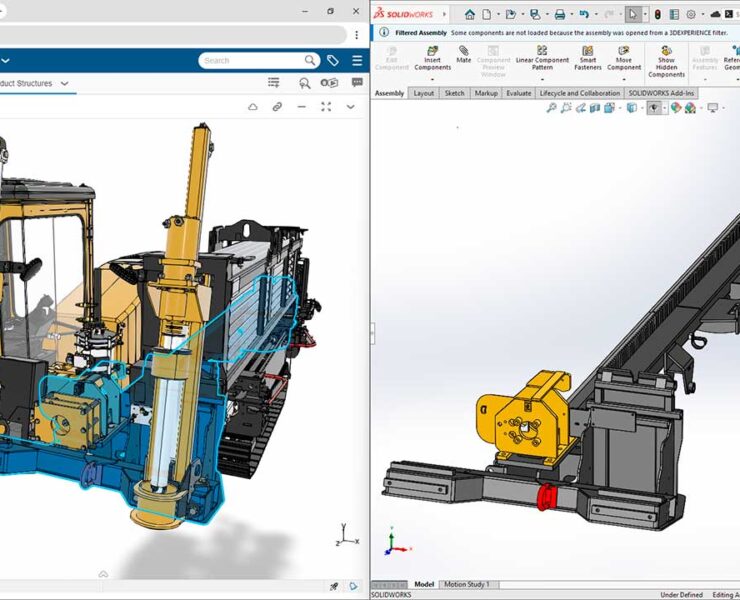Switch to the Layout tab

[x=423, y=93]
